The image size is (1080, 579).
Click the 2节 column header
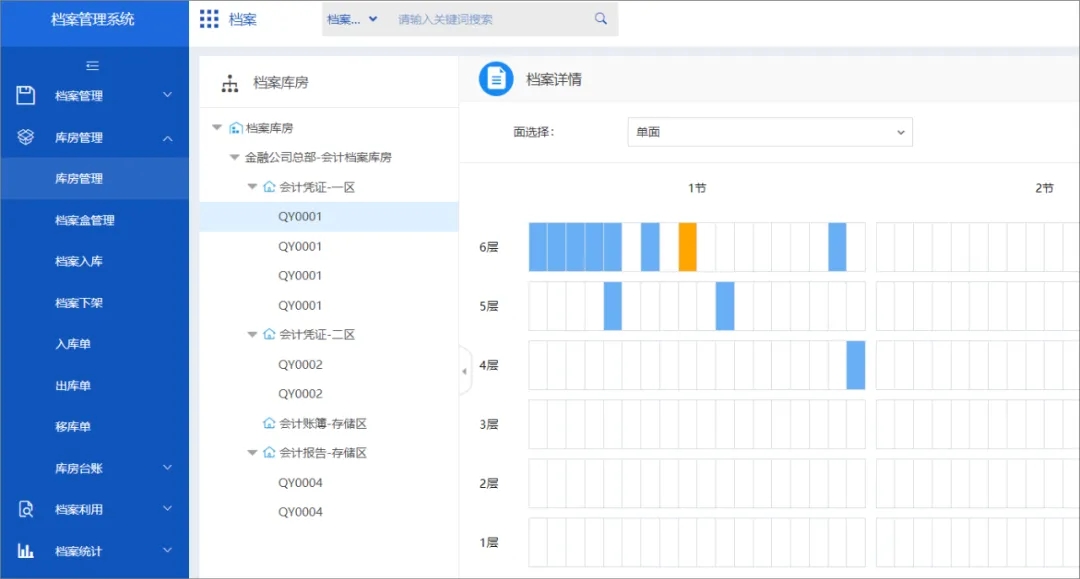(1044, 188)
